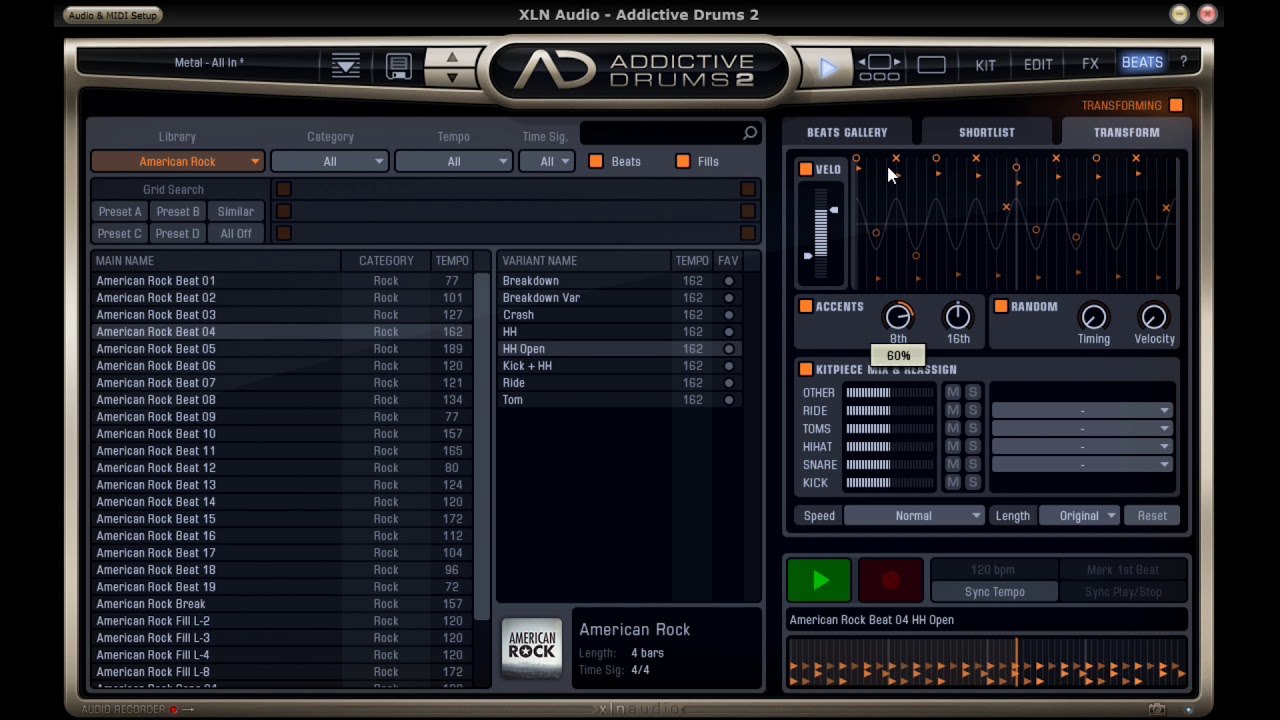Solo the TOMS kitpiece

point(972,429)
